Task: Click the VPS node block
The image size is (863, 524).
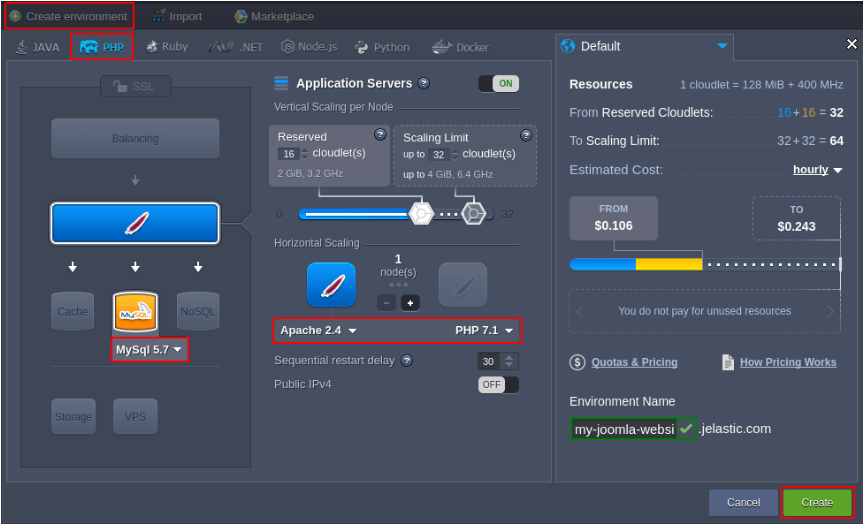Action: (135, 416)
